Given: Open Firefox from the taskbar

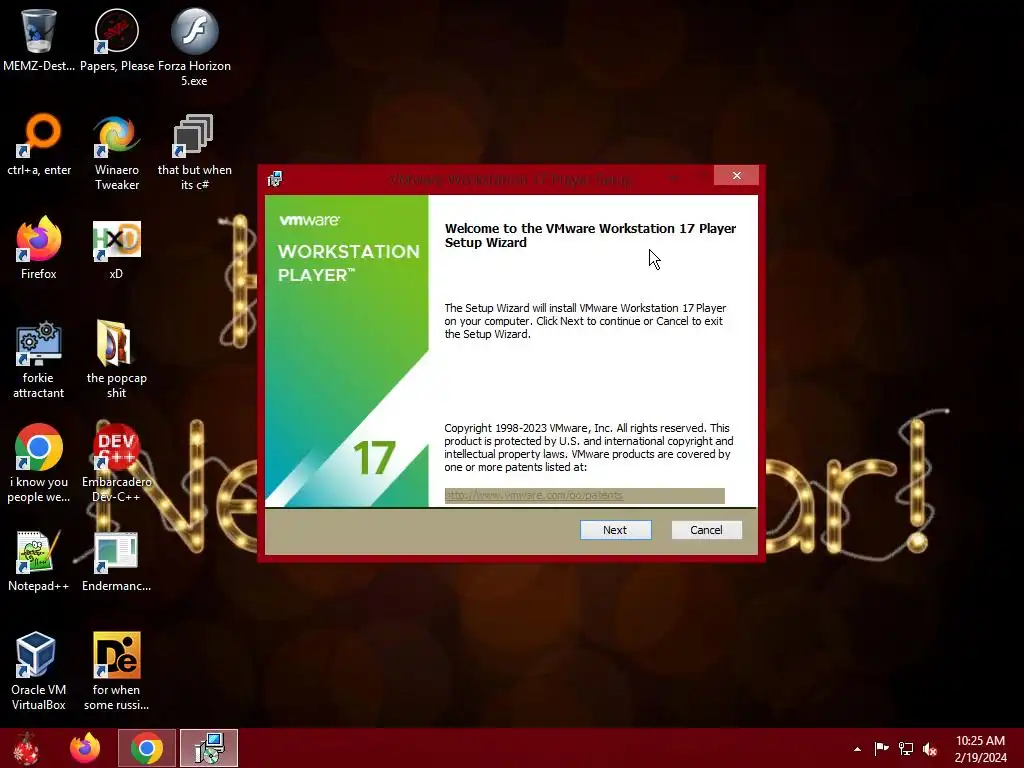Looking at the screenshot, I should point(85,748).
